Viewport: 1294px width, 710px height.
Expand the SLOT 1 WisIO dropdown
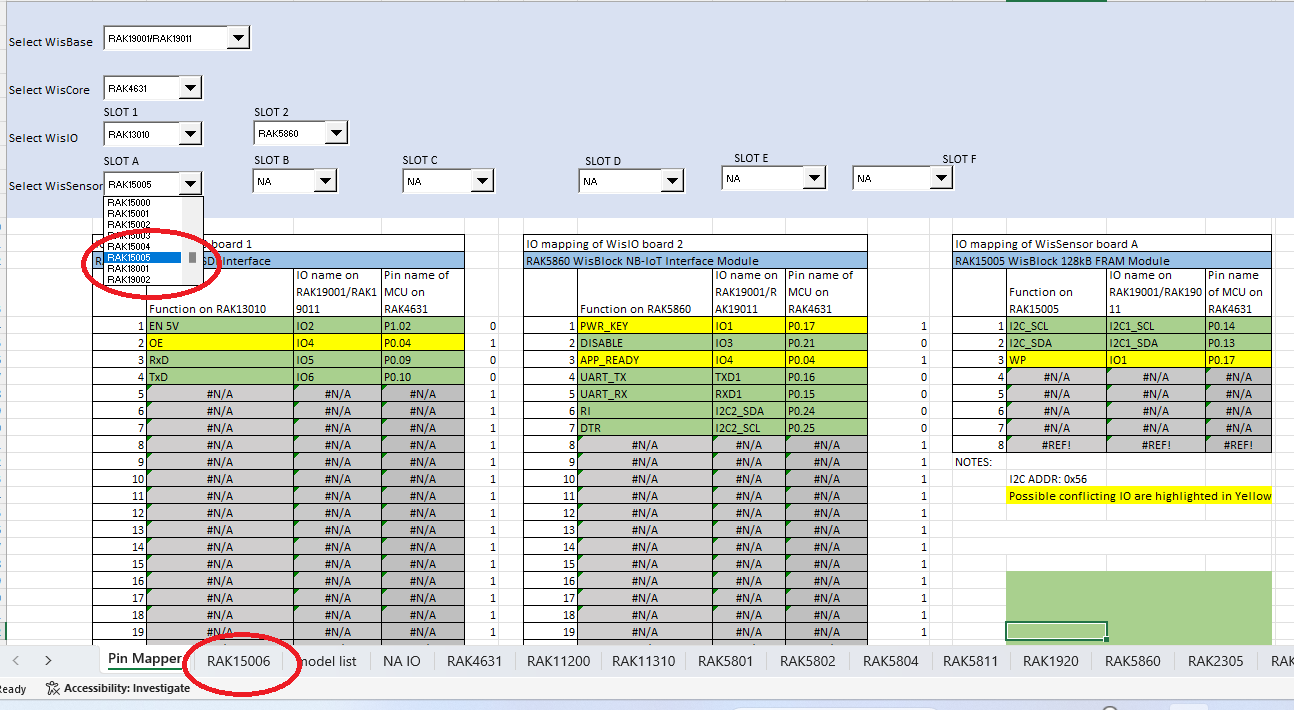190,134
